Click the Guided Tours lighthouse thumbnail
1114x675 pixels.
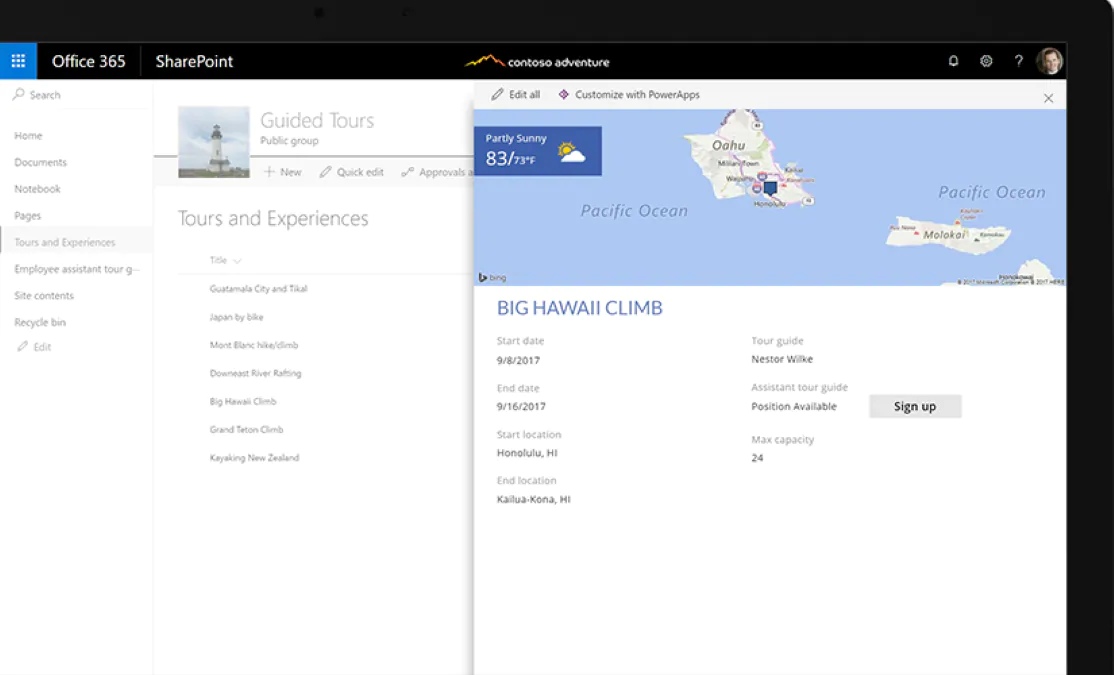pyautogui.click(x=213, y=142)
